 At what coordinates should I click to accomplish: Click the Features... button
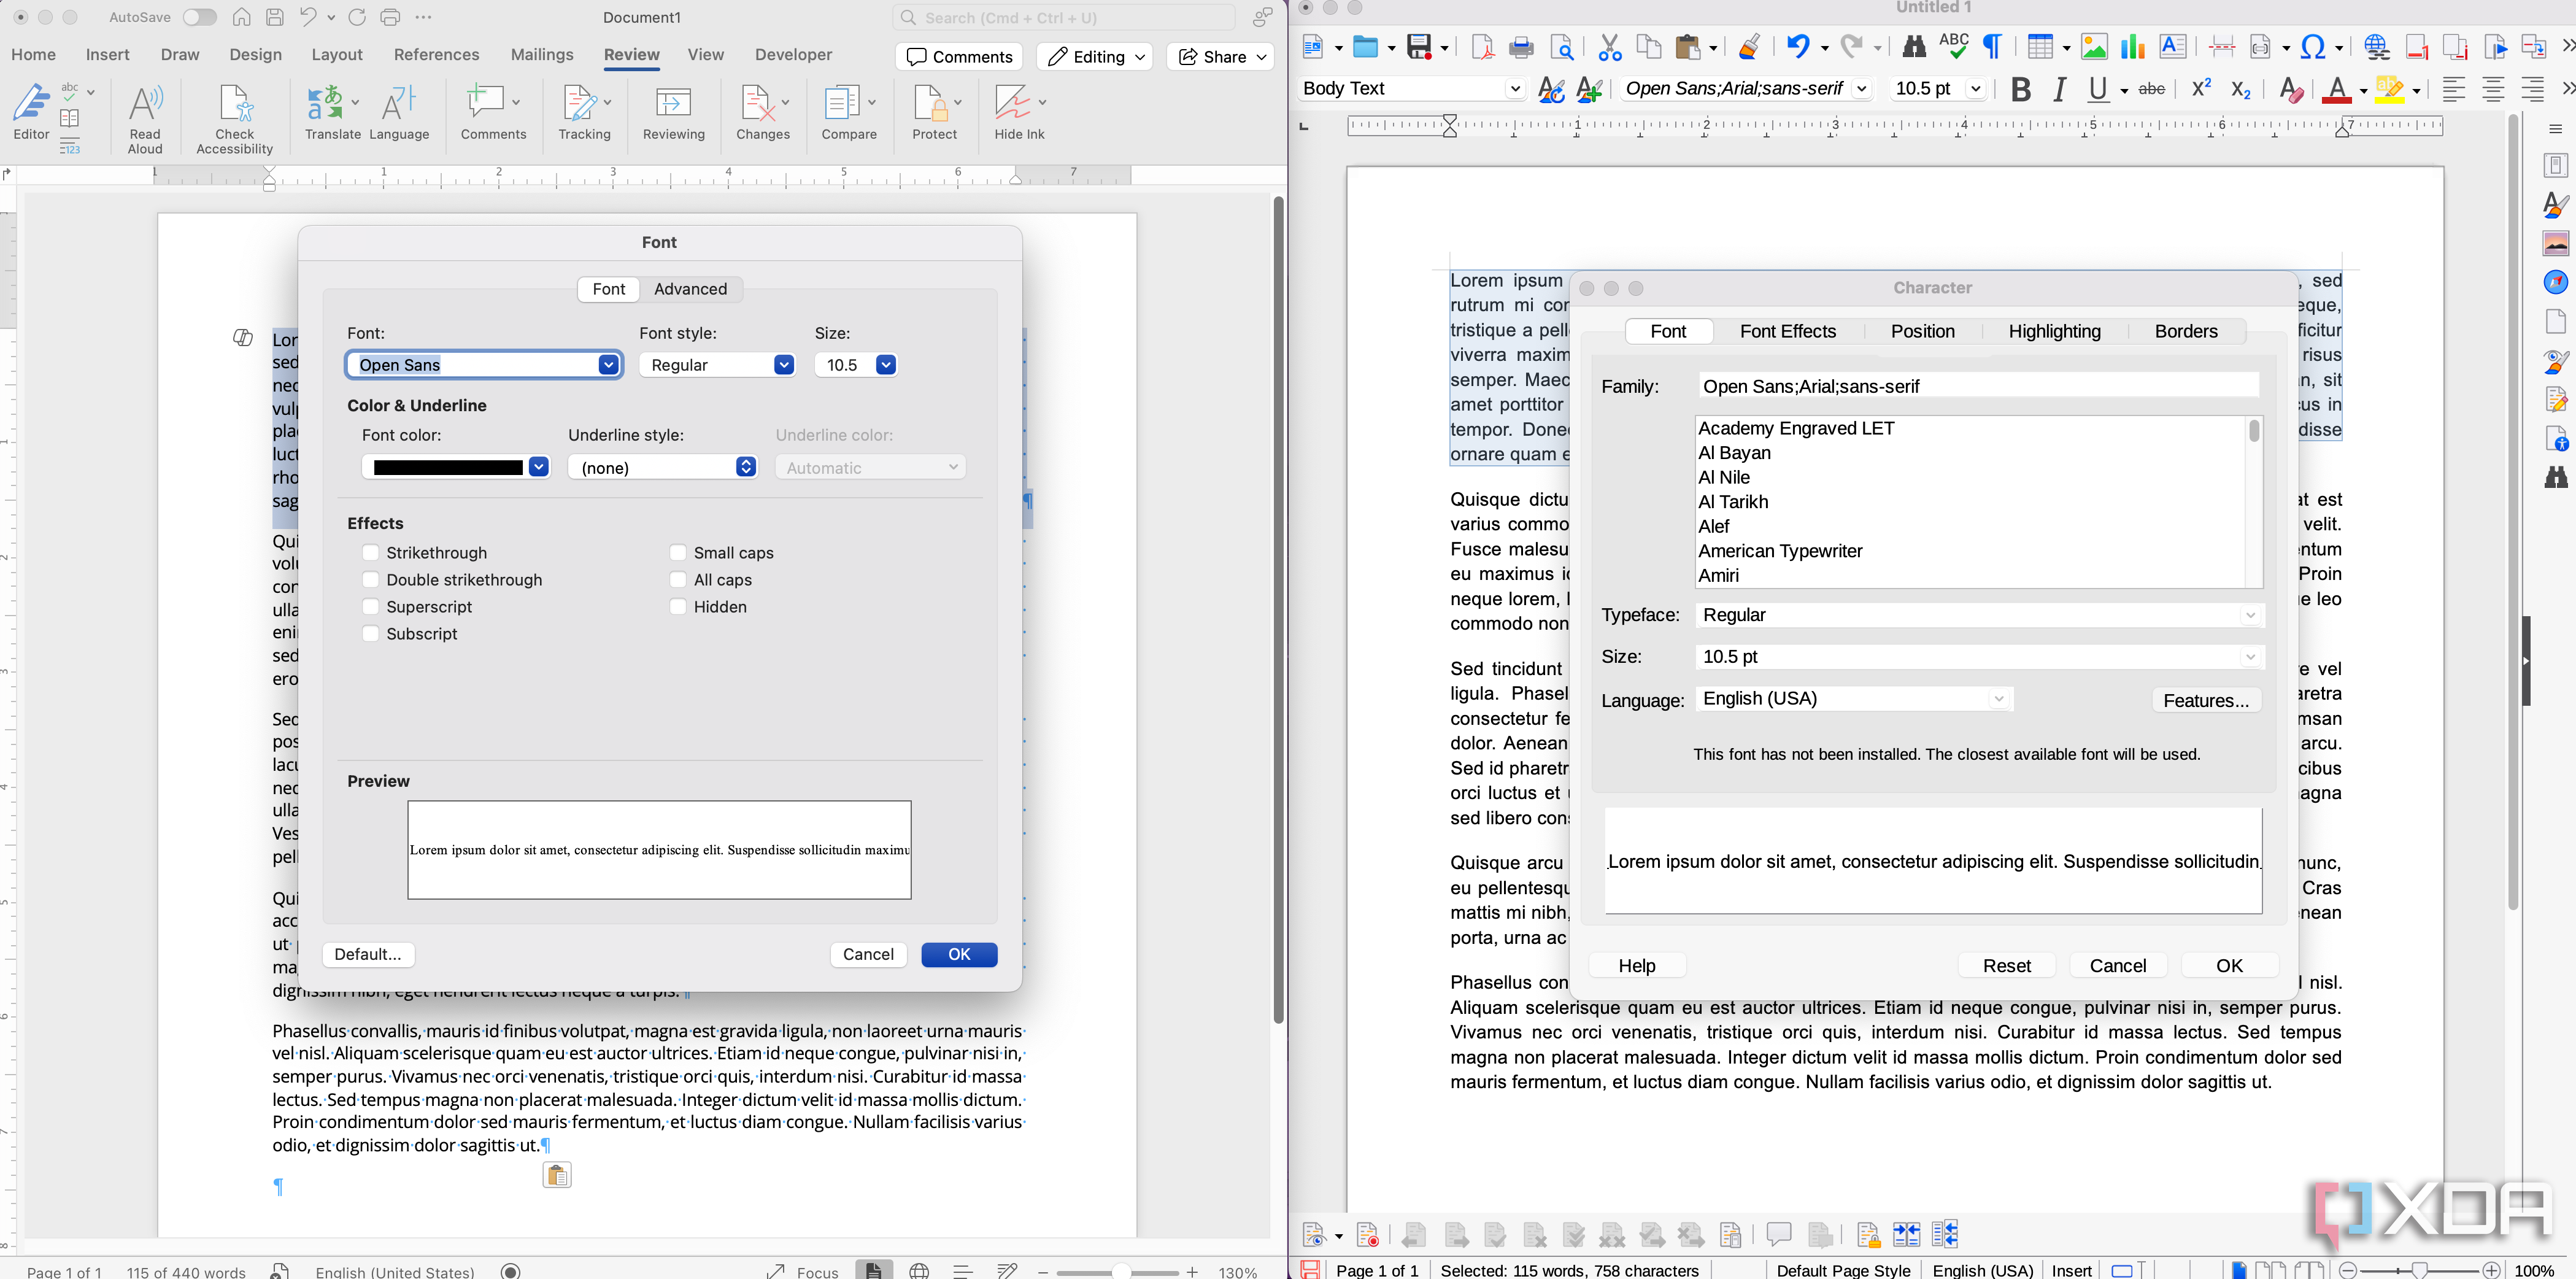pyautogui.click(x=2206, y=700)
